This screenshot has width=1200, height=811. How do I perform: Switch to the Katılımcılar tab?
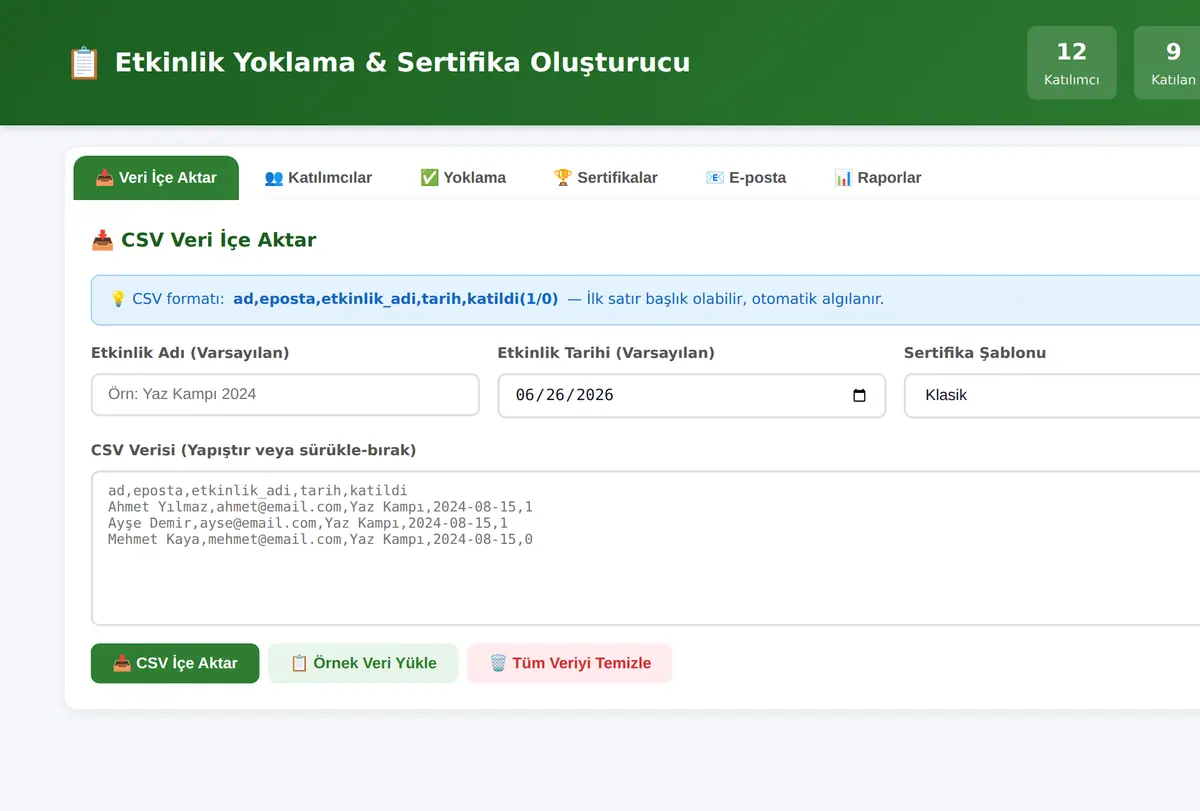pos(318,178)
